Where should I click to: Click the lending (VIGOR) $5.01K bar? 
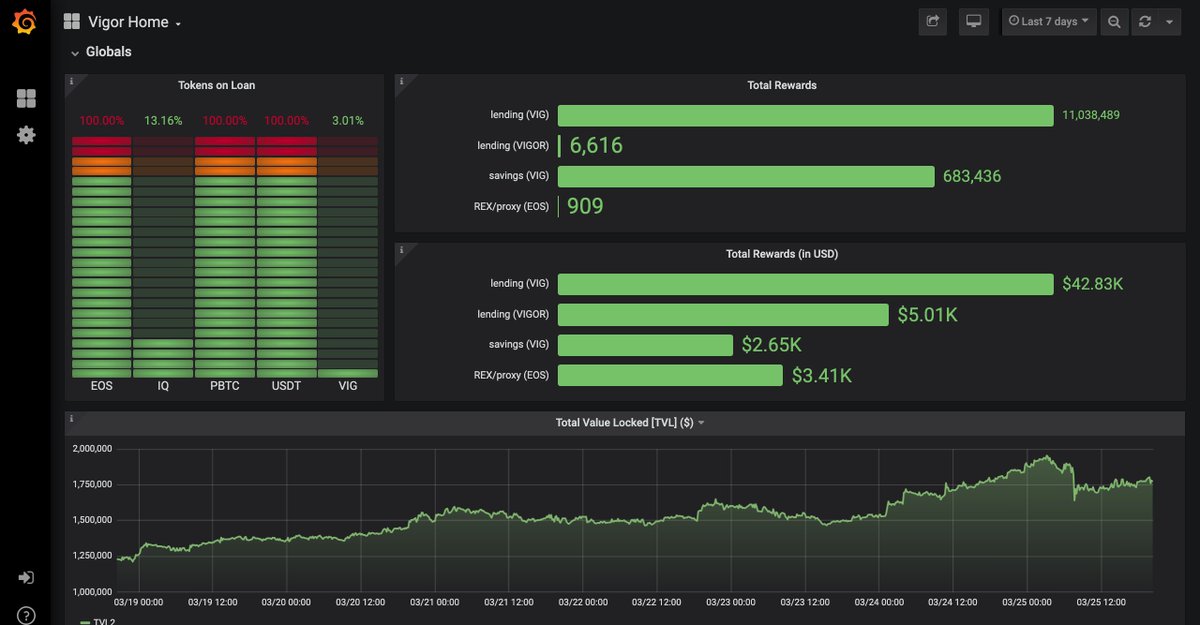click(723, 315)
